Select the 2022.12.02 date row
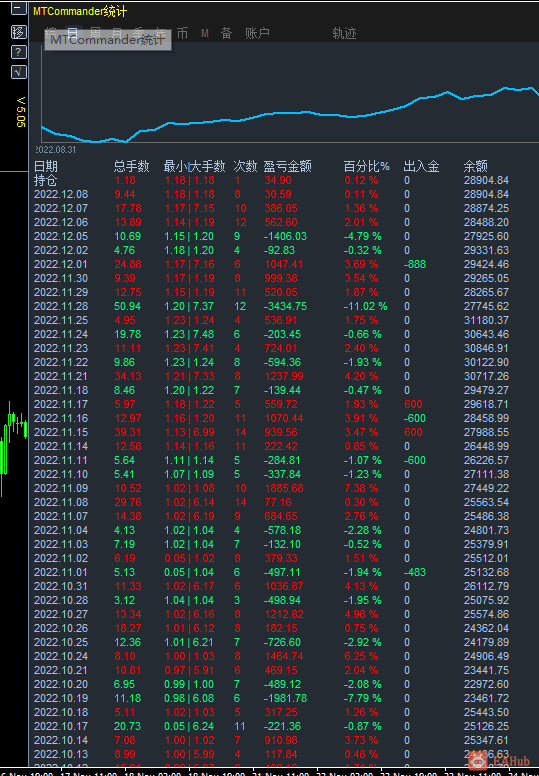Screen dimensions: 539x776 61,250
